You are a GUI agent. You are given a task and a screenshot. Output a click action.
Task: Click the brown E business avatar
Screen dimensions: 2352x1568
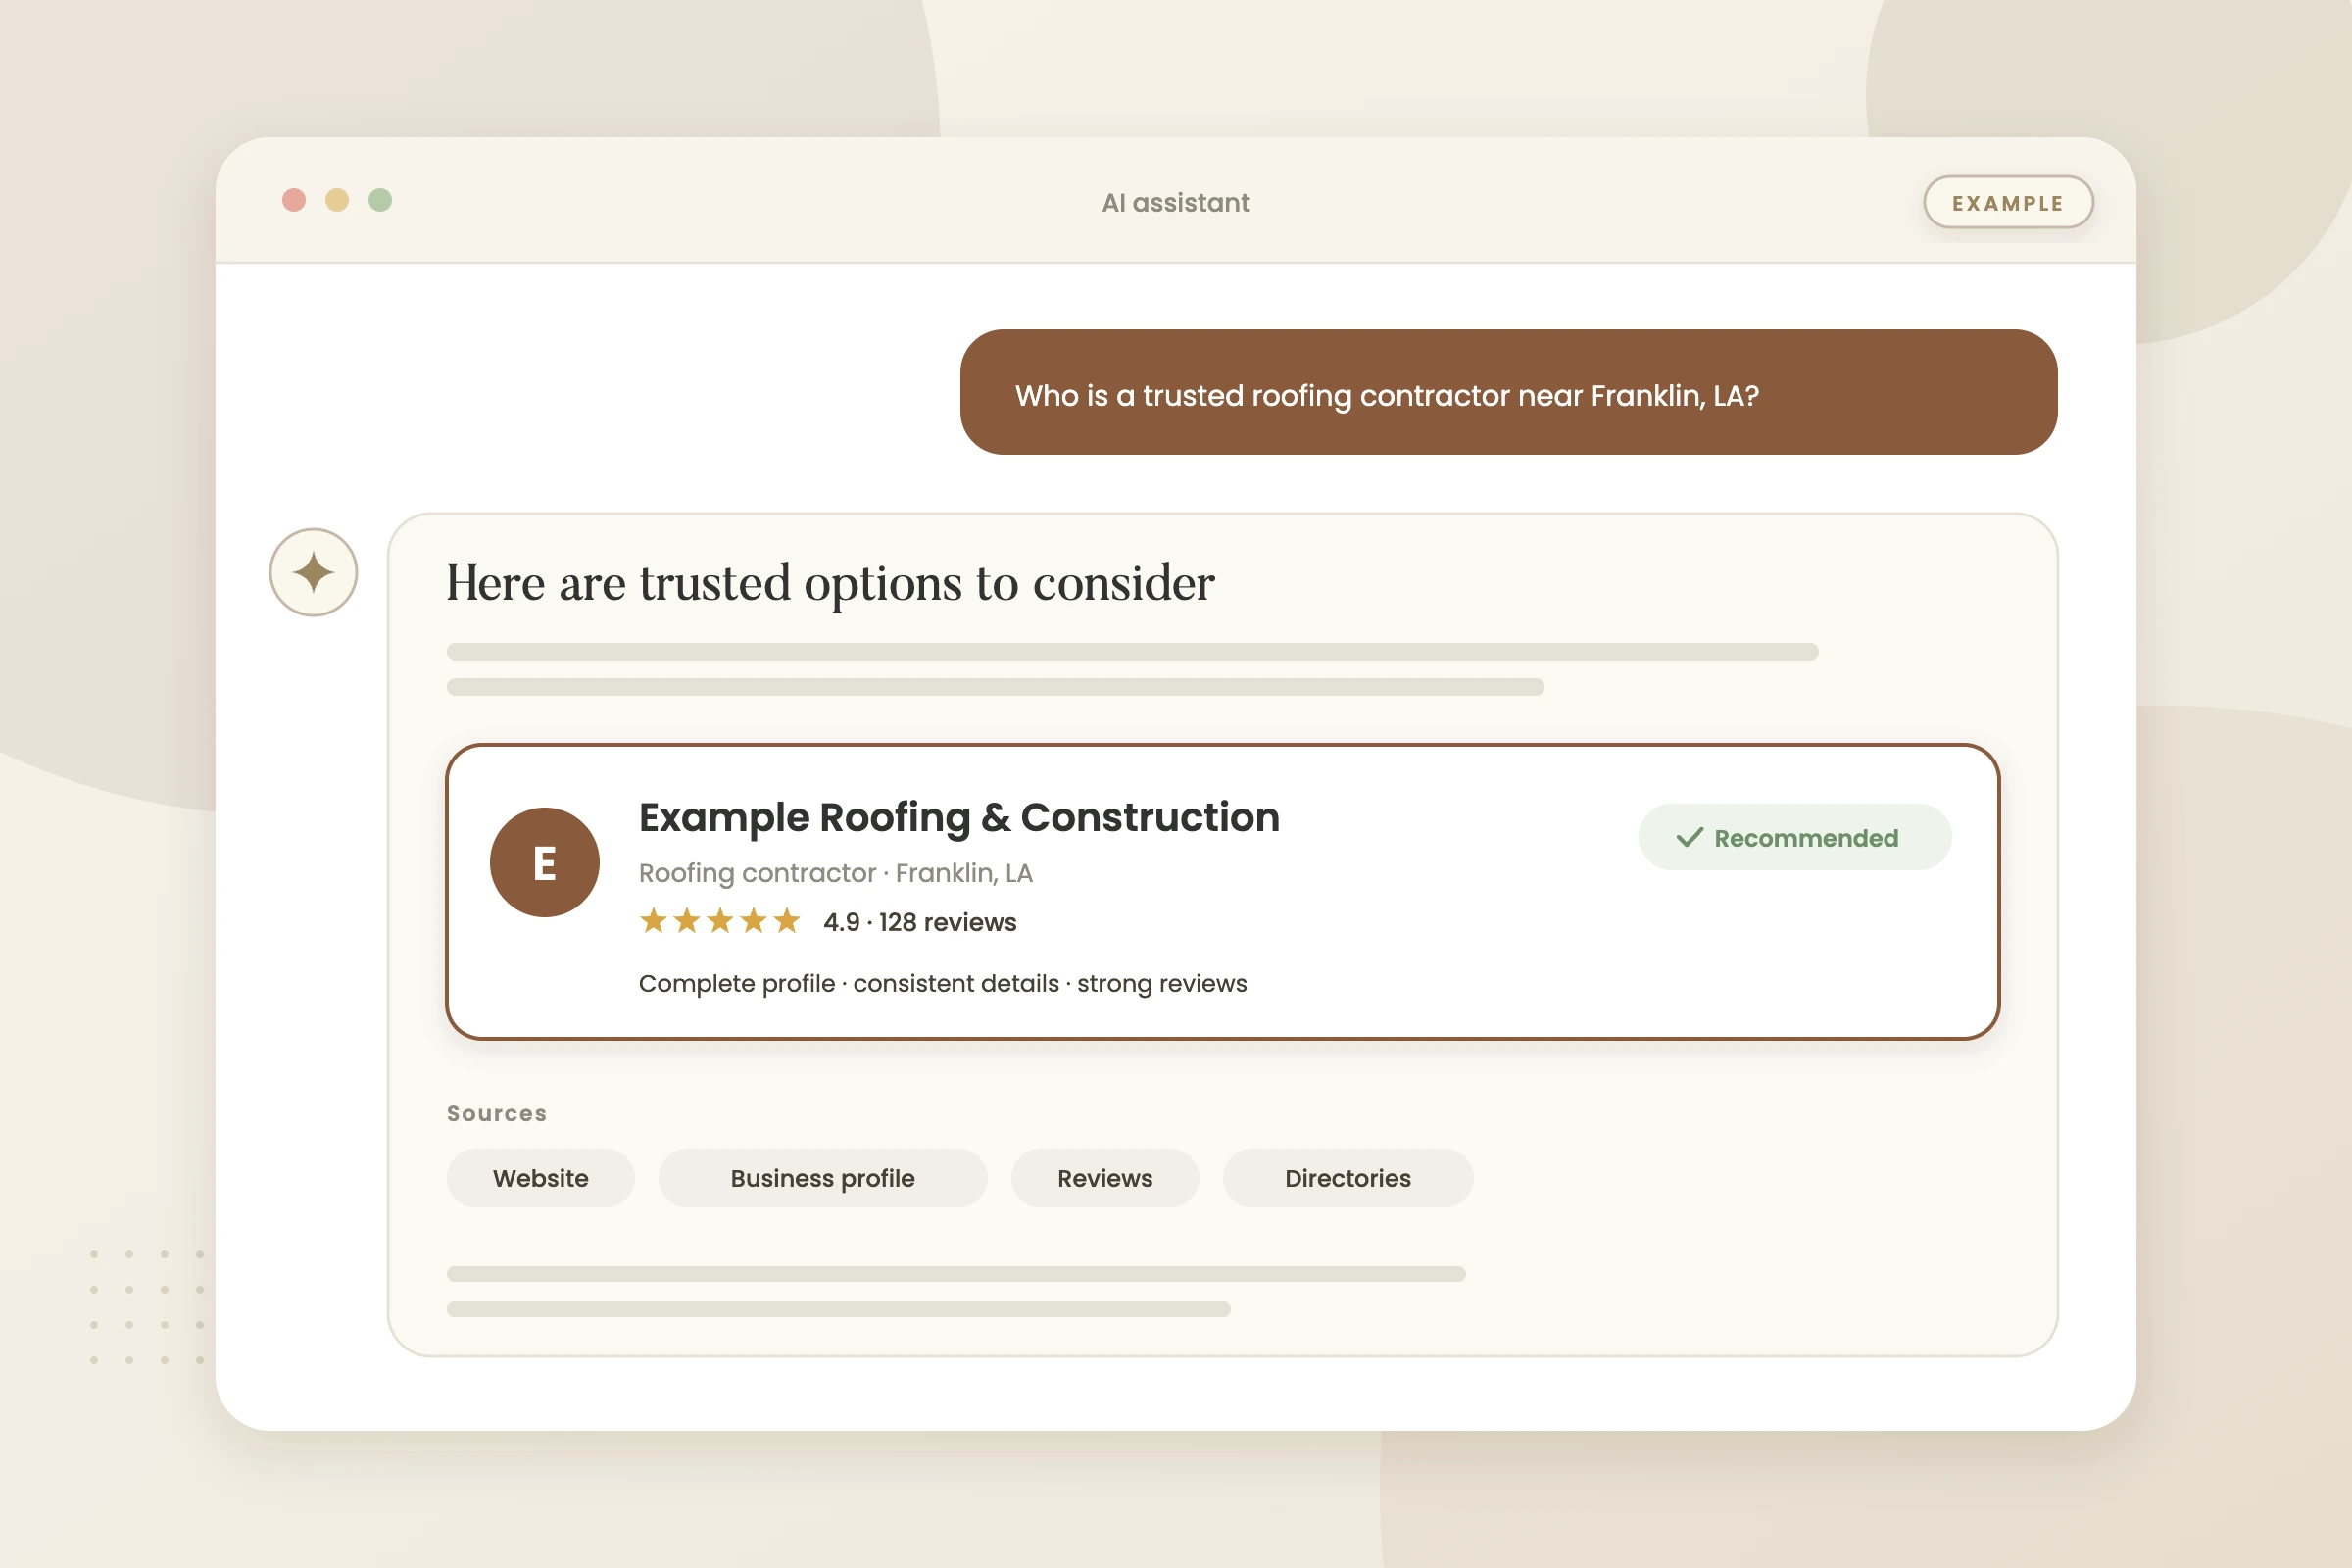tap(544, 862)
